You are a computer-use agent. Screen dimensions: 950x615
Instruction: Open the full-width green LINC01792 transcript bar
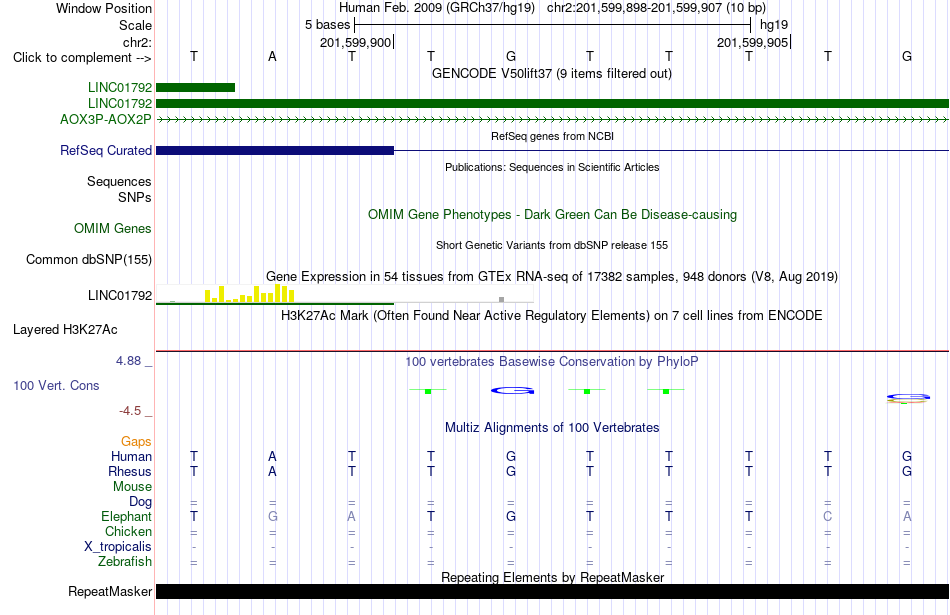(x=552, y=104)
